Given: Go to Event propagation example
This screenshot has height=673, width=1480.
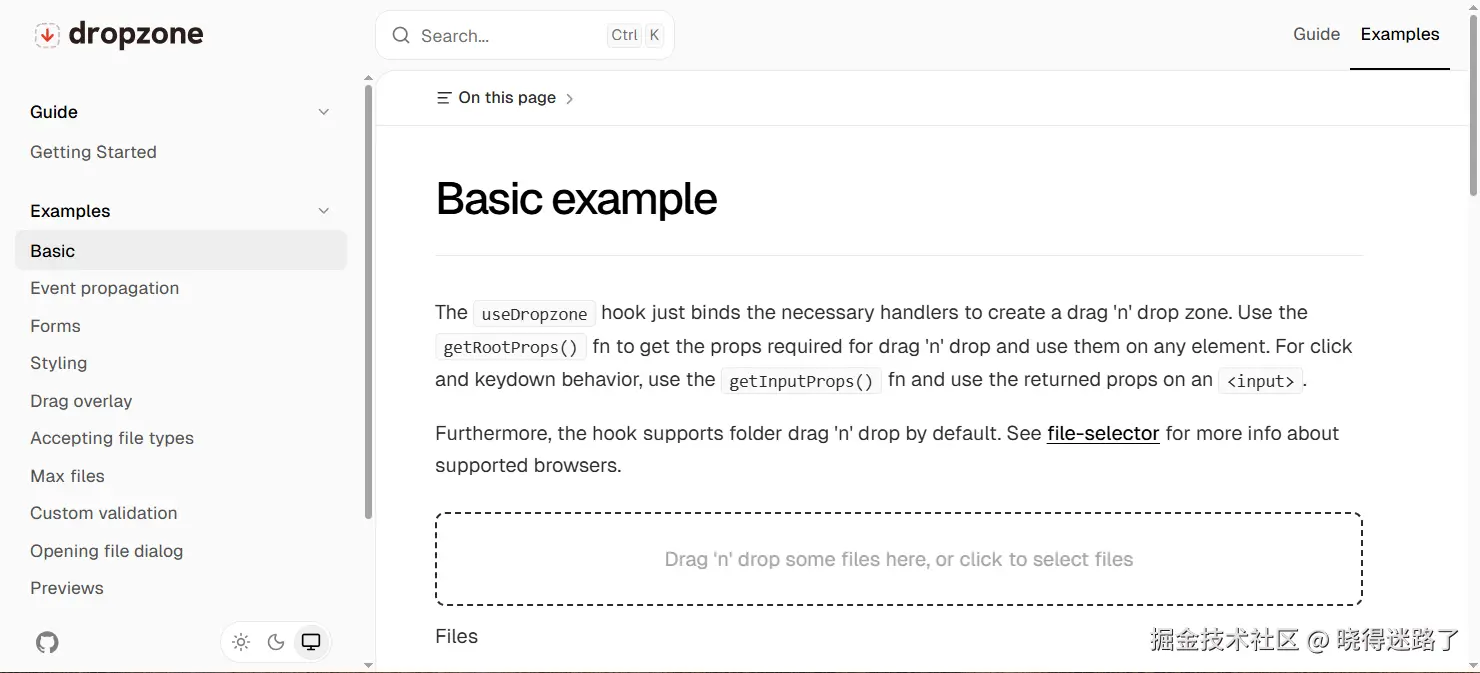Looking at the screenshot, I should pos(104,288).
